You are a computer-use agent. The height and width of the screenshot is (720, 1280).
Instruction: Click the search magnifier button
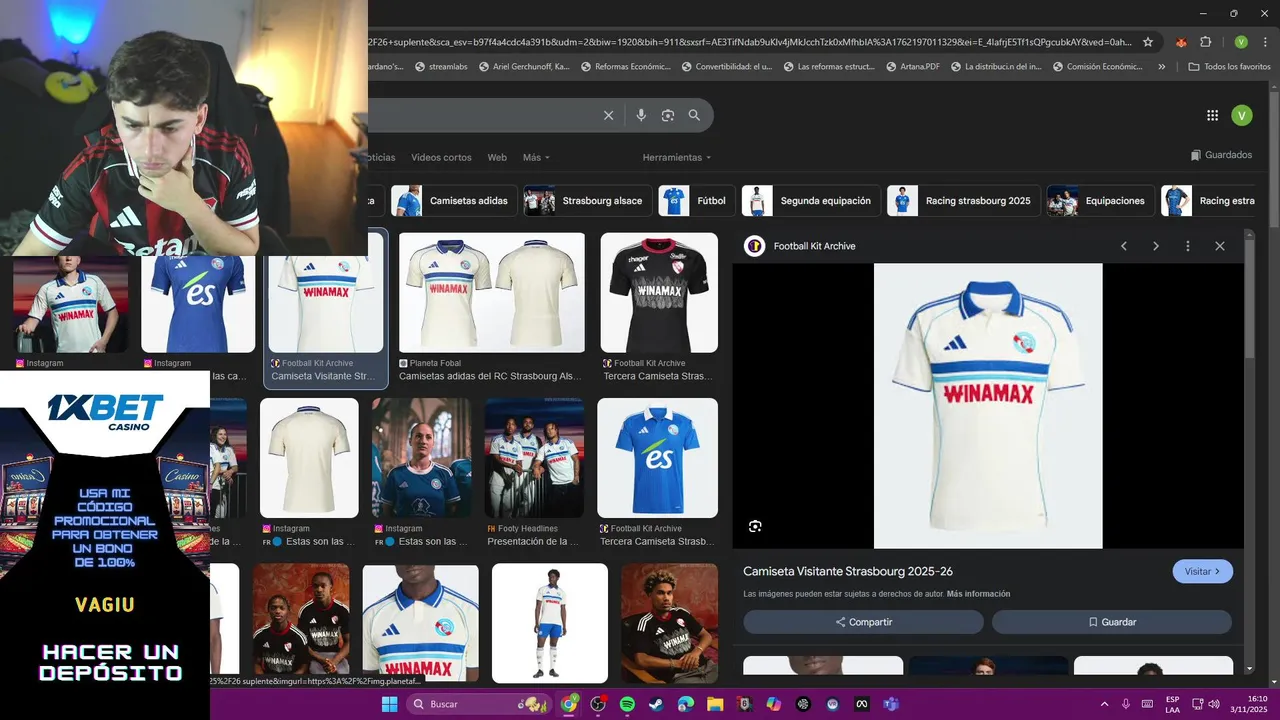(x=694, y=115)
